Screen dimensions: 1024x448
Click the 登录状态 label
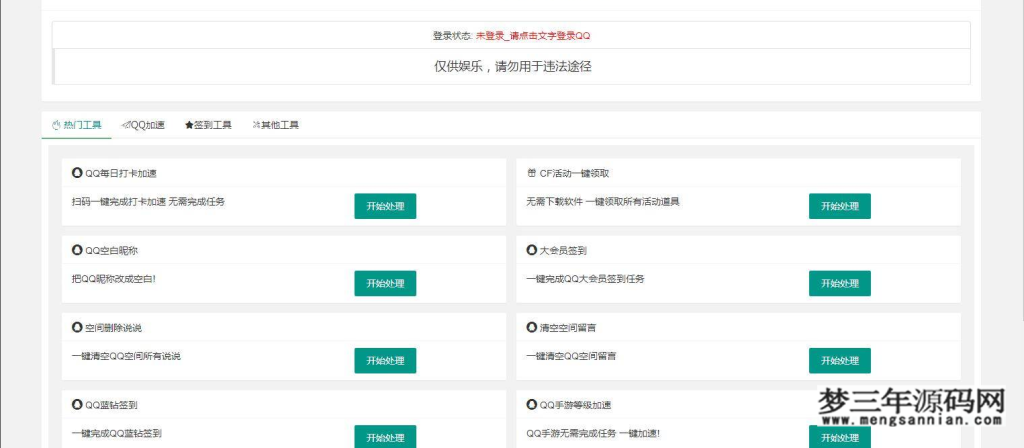452,36
